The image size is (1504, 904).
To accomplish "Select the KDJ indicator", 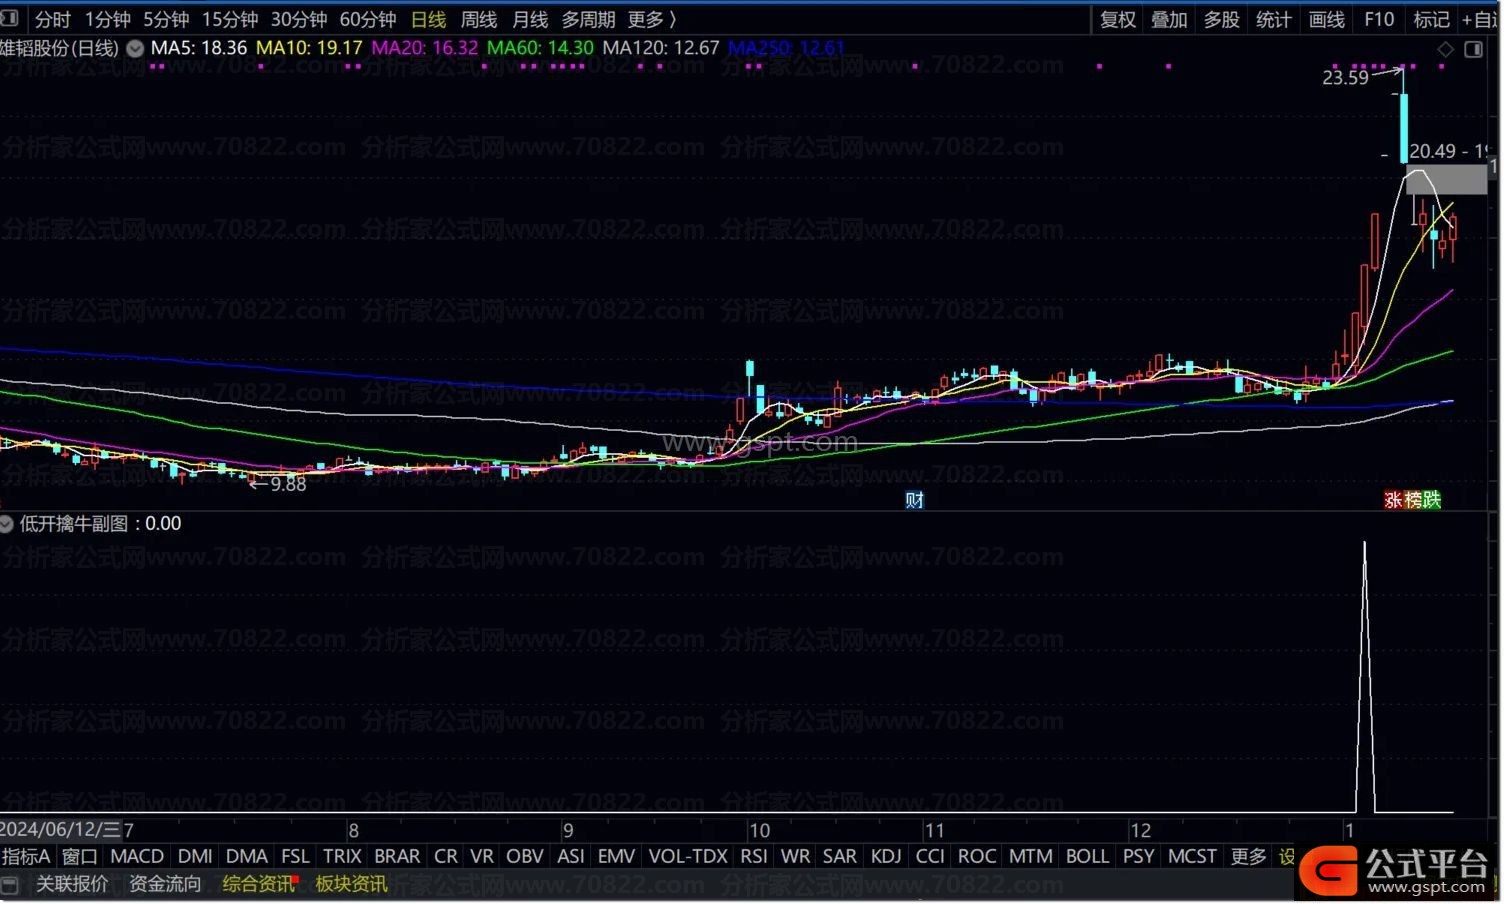I will (x=886, y=857).
